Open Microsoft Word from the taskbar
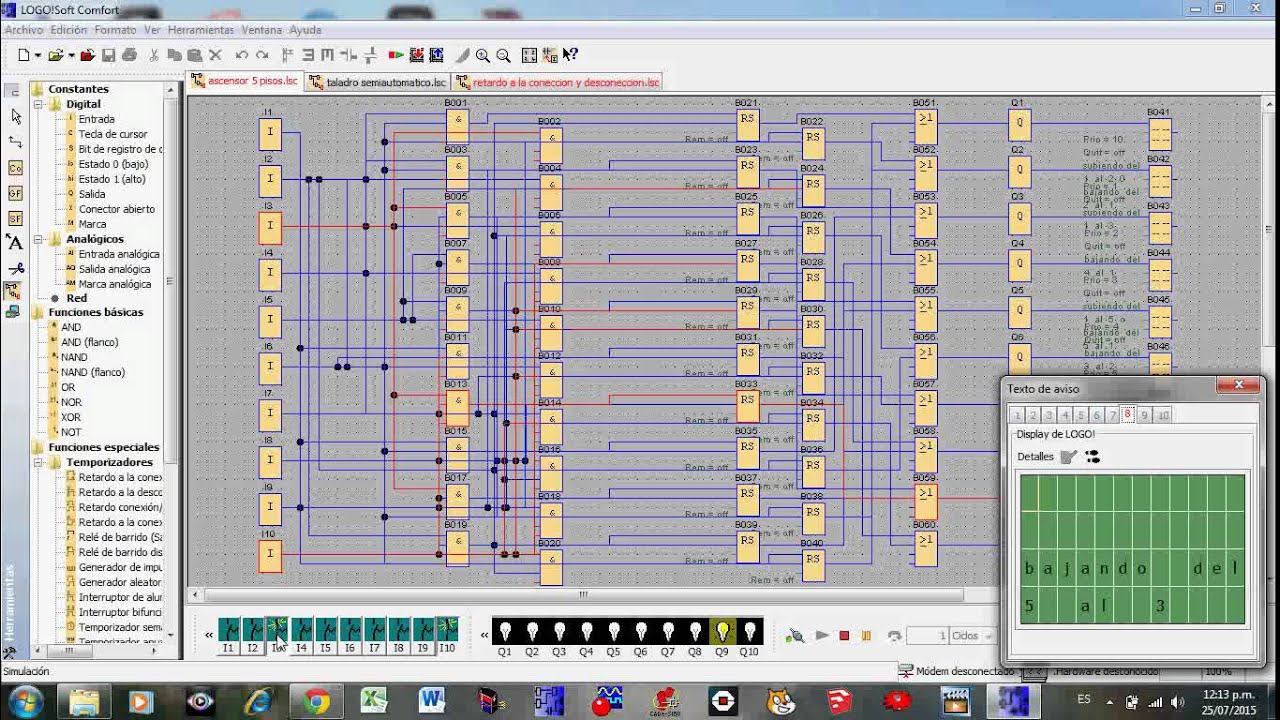This screenshot has height=720, width=1280. pyautogui.click(x=432, y=702)
